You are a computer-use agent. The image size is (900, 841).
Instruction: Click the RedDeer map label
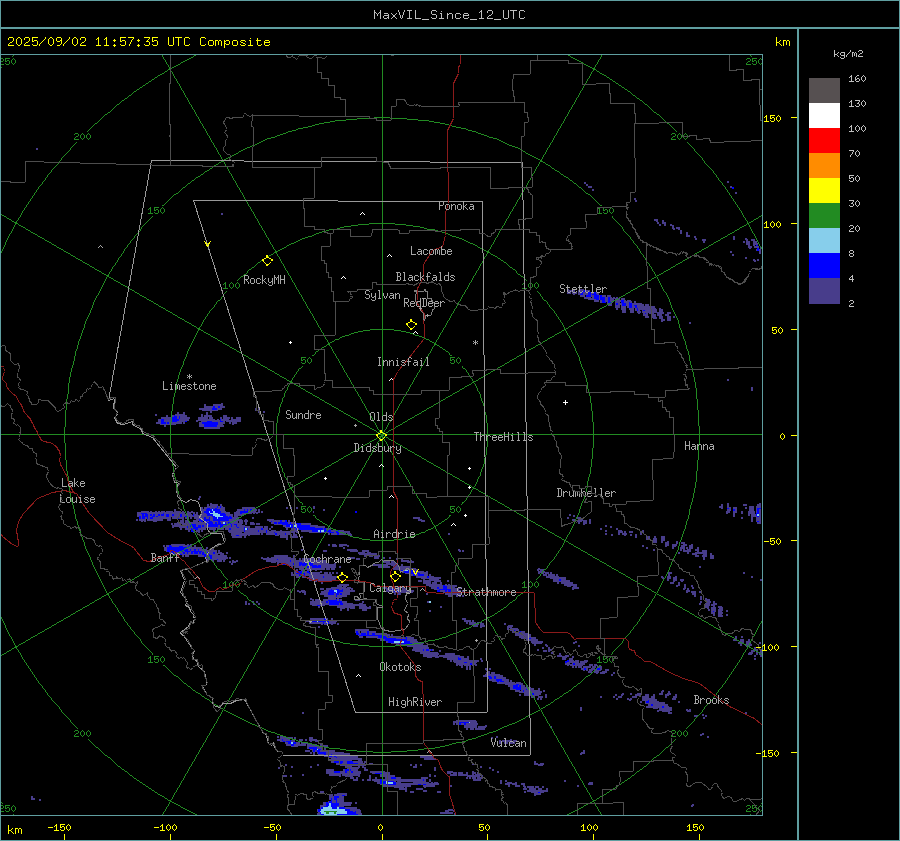[424, 303]
